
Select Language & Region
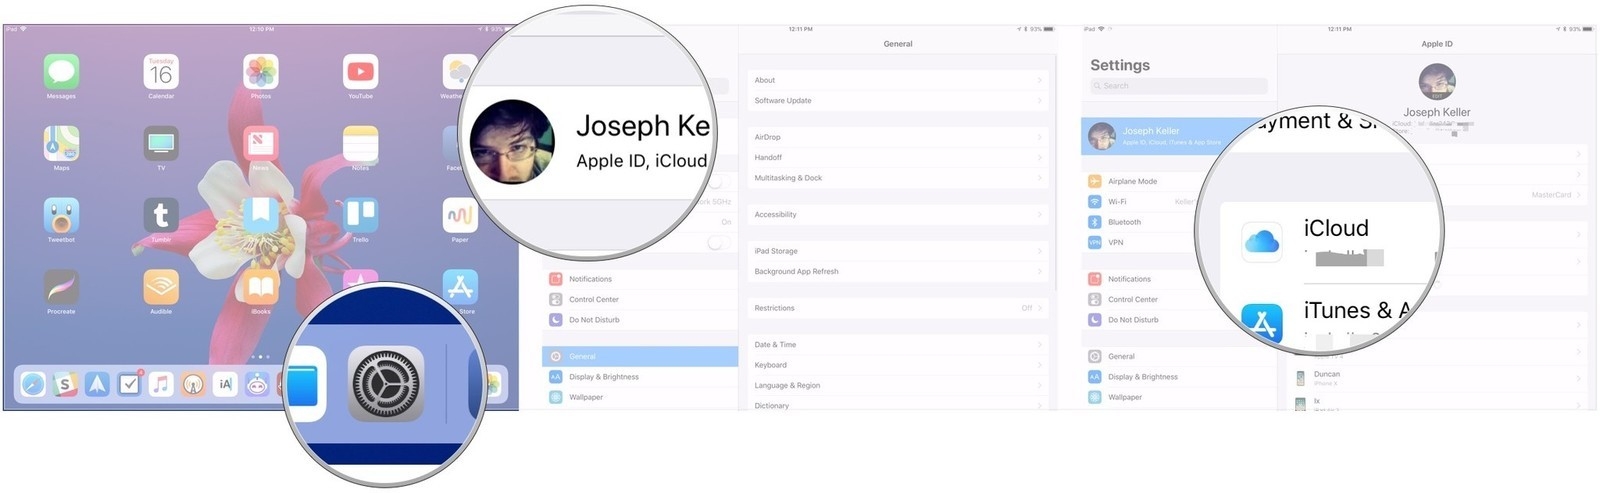tap(898, 385)
